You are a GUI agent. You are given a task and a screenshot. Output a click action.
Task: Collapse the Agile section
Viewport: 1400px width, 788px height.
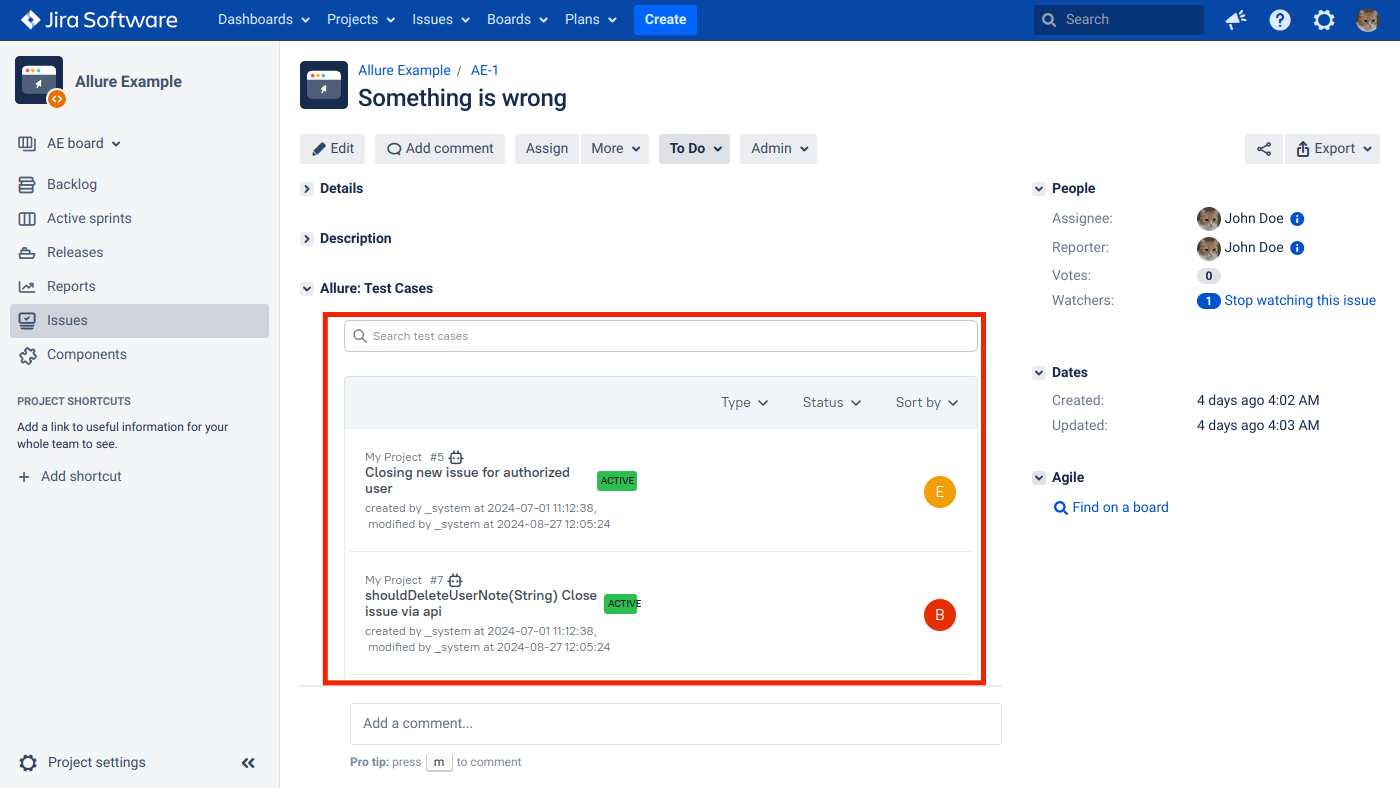point(1039,478)
